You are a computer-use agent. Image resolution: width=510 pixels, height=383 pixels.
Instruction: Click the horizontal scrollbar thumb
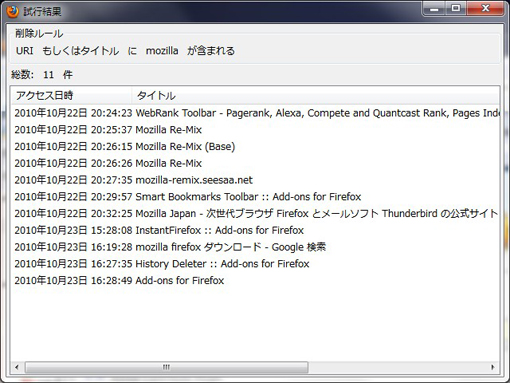point(166,367)
